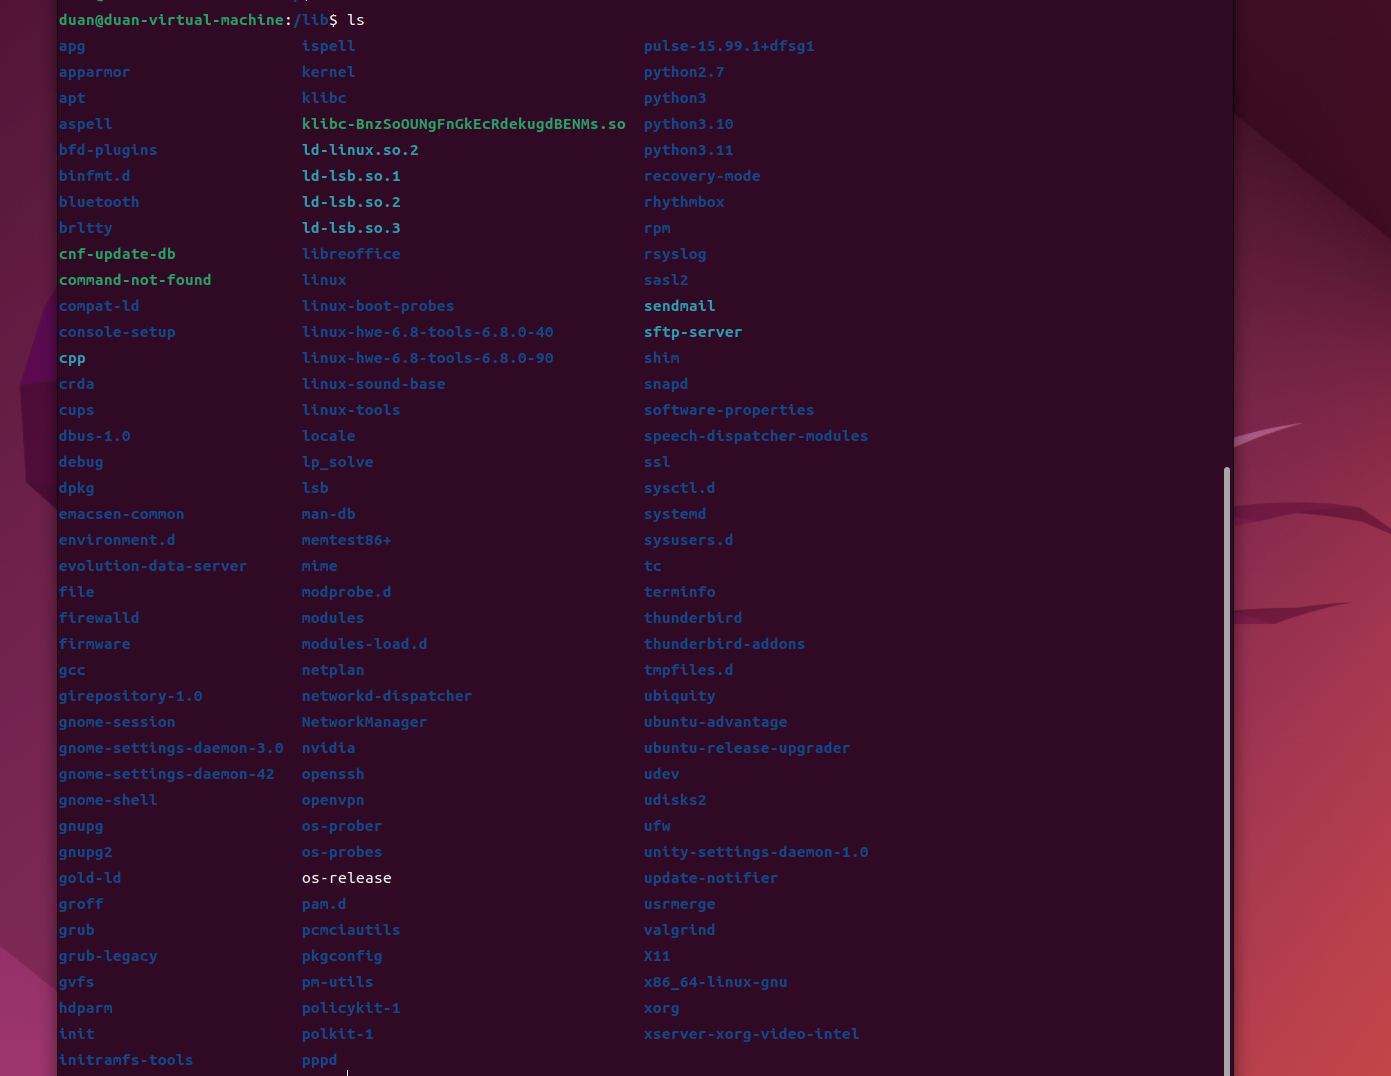Click the 'ls' command at the prompt
Image resolution: width=1391 pixels, height=1076 pixels.
[356, 20]
